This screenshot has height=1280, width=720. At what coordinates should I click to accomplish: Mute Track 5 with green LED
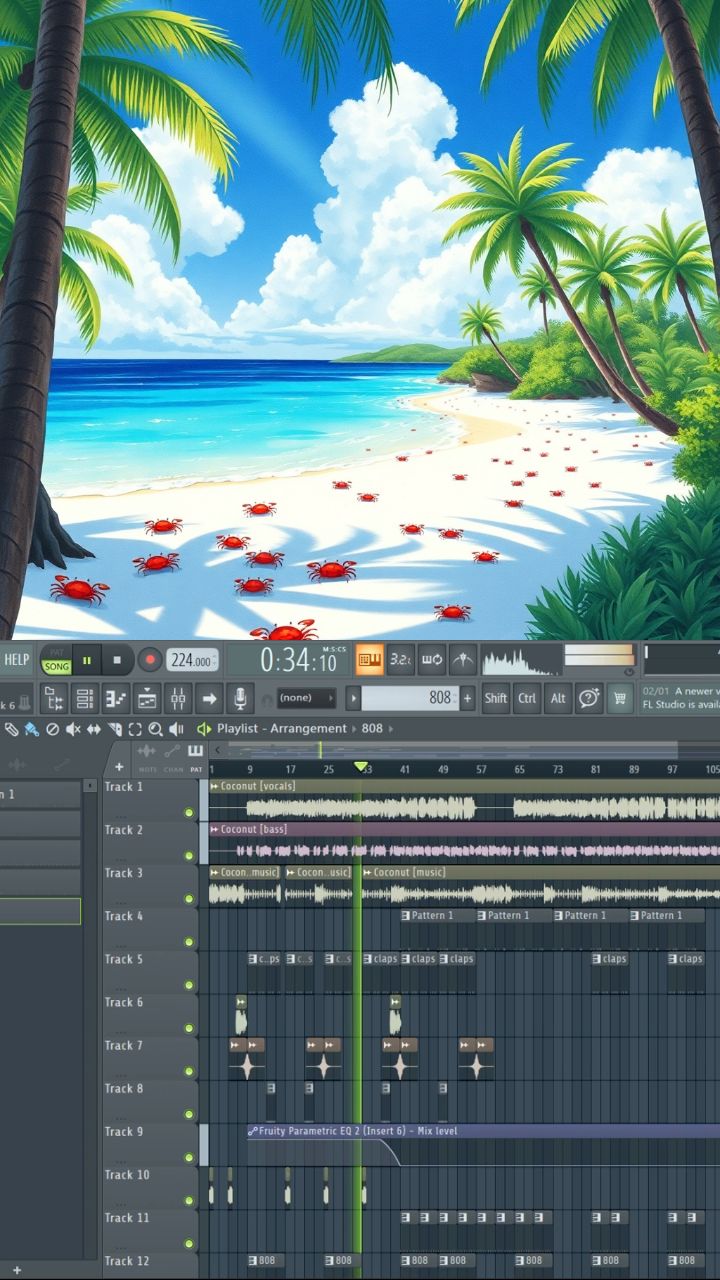(189, 985)
